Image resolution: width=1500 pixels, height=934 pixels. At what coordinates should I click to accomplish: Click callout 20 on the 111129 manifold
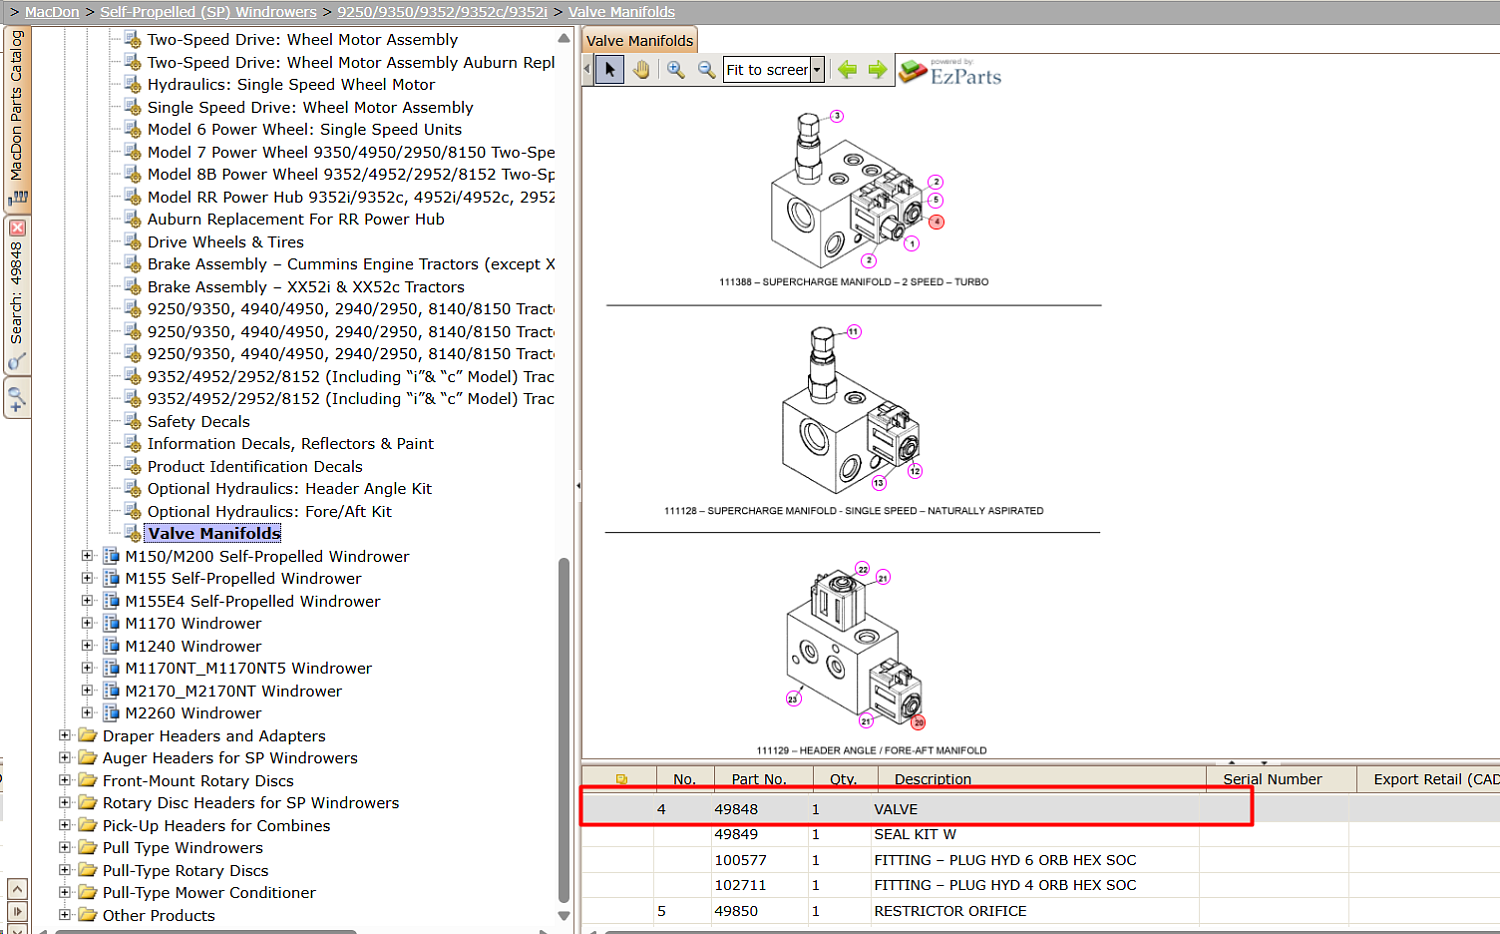[x=918, y=722]
